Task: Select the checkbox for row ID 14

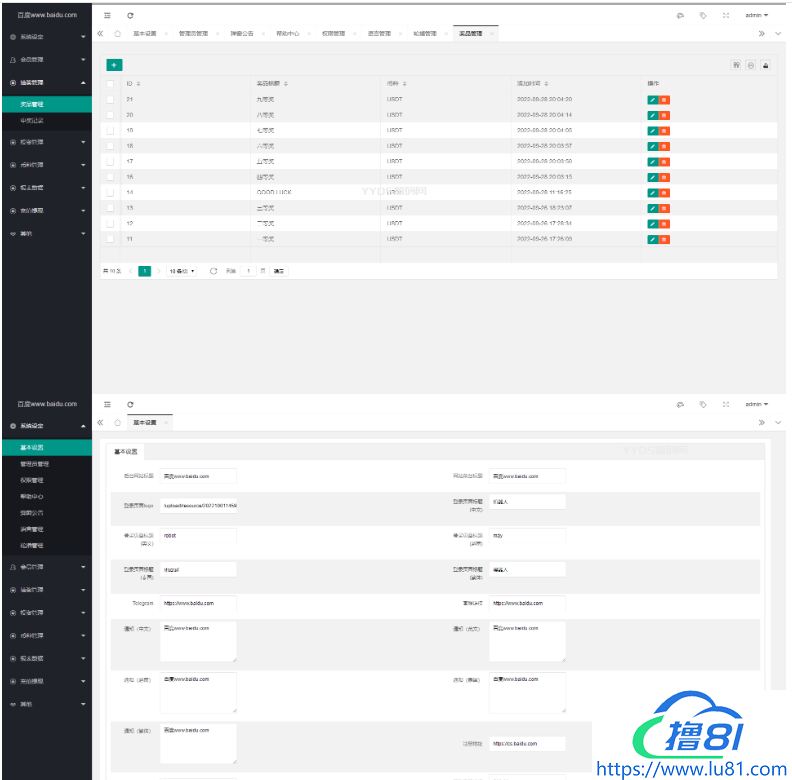Action: 110,192
